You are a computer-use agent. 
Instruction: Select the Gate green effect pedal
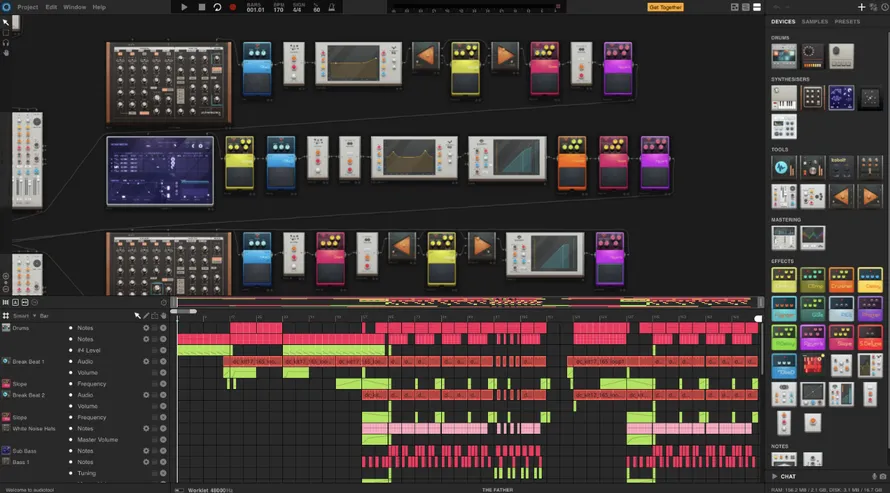click(812, 309)
